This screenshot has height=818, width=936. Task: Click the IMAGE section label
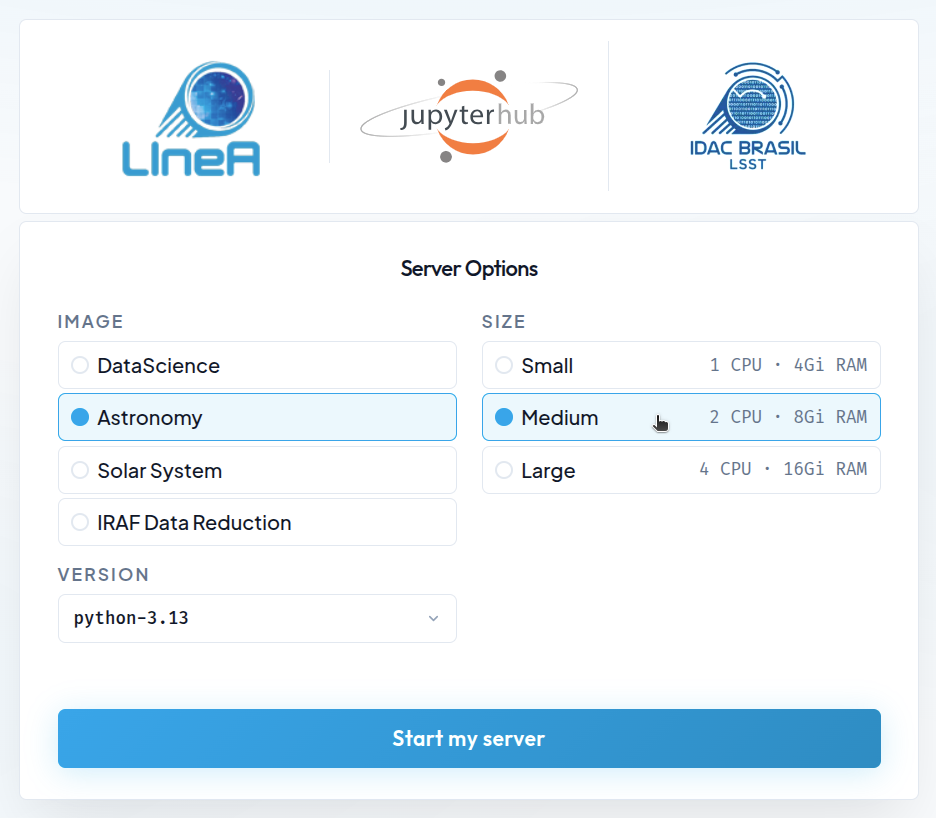coord(91,322)
